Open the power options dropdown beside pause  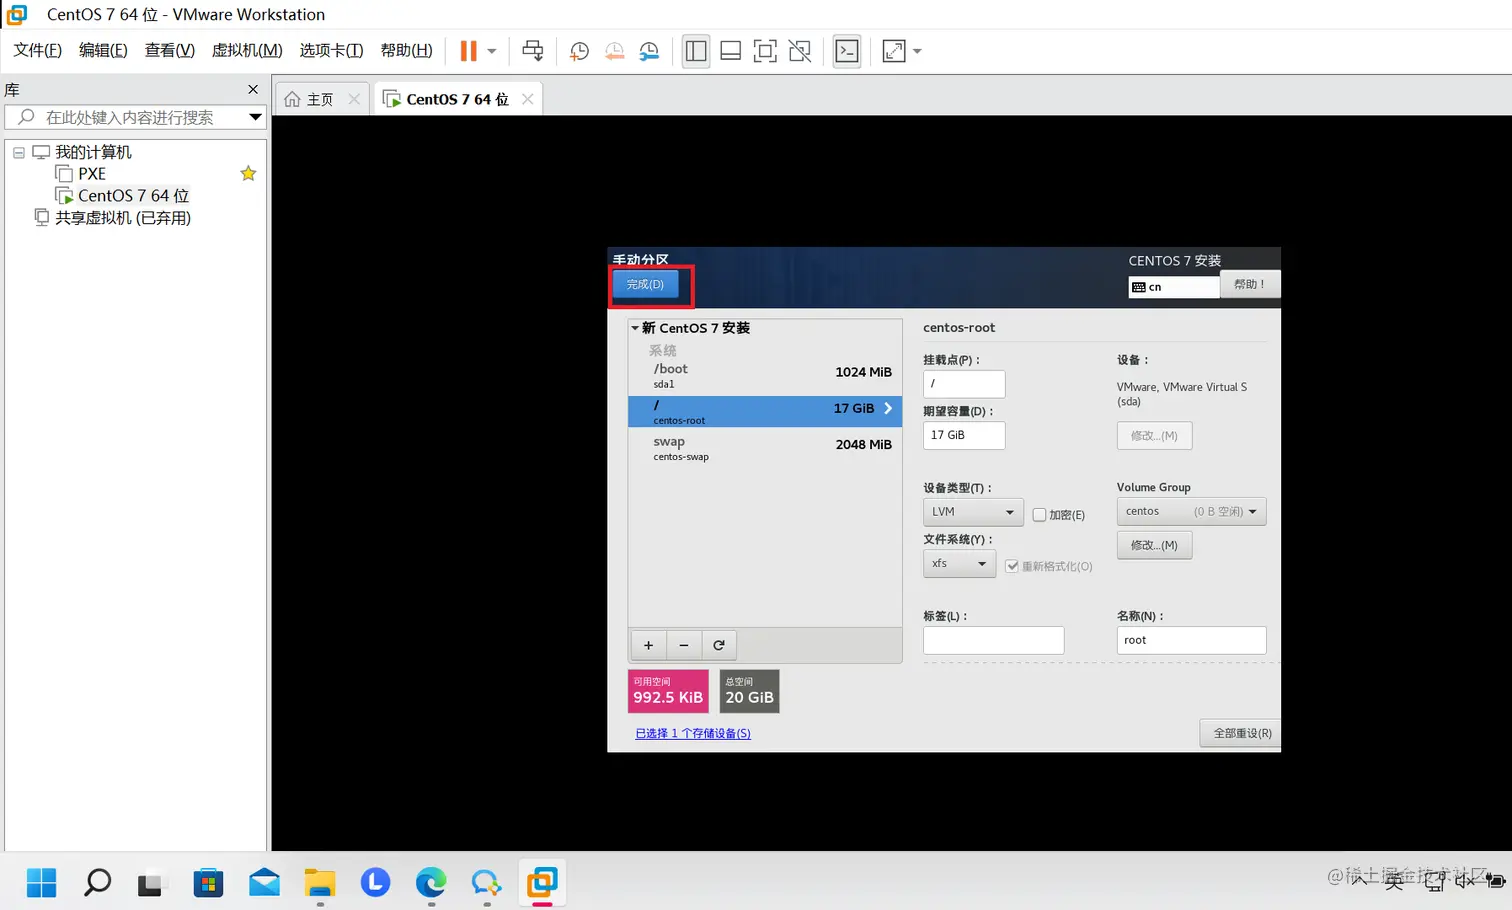tap(491, 51)
